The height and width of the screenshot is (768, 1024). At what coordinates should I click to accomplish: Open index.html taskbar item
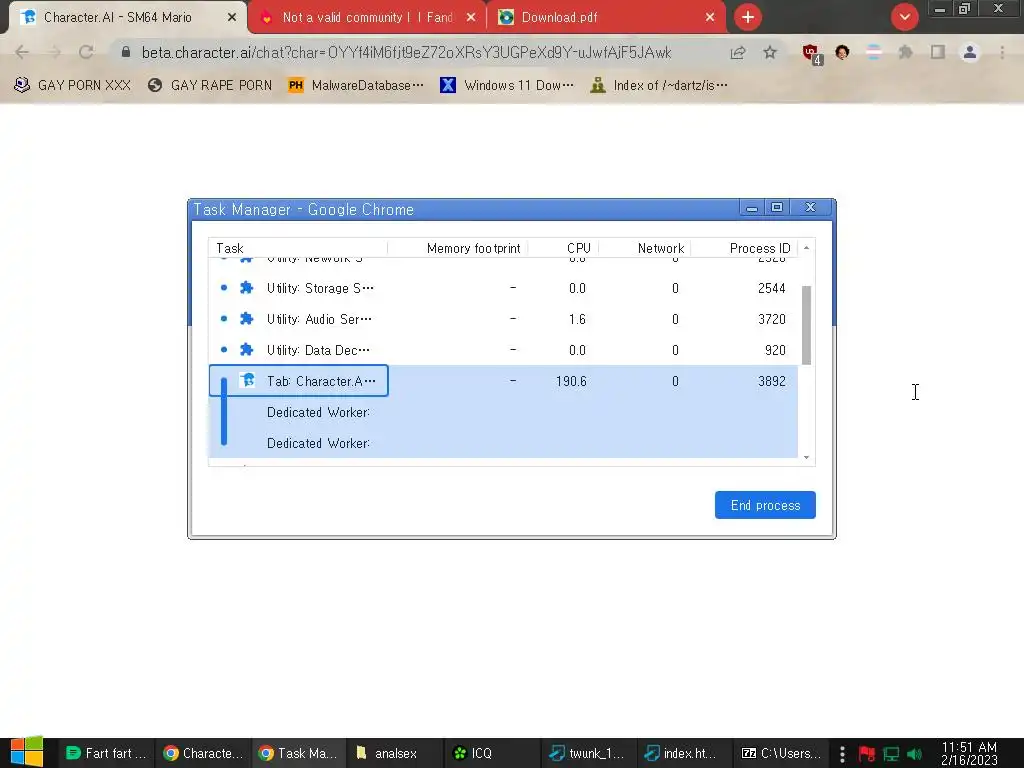pos(684,753)
